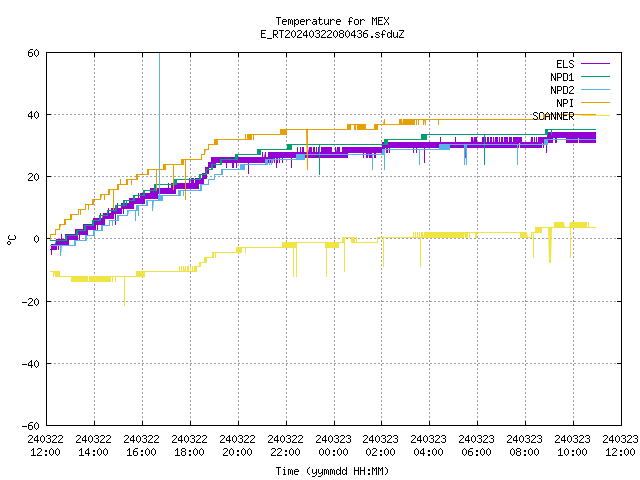Image resolution: width=640 pixels, height=480 pixels.
Task: Select the filename E_RT20240322080436.sfduZ subtitle
Action: pos(332,34)
